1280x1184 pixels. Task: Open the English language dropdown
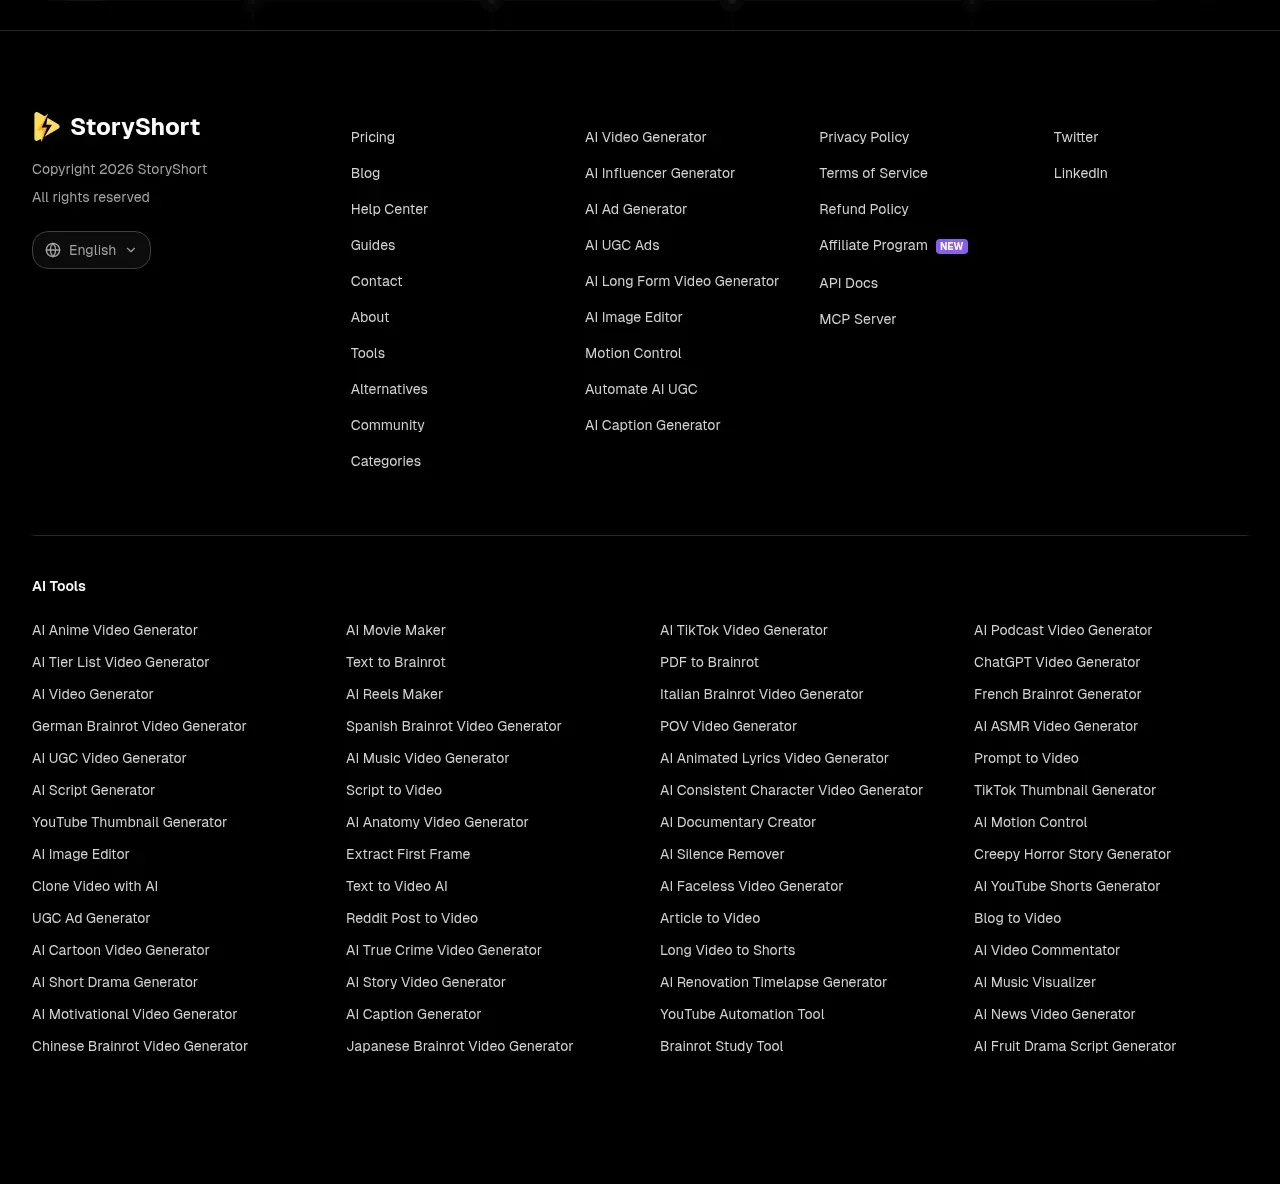(x=91, y=250)
